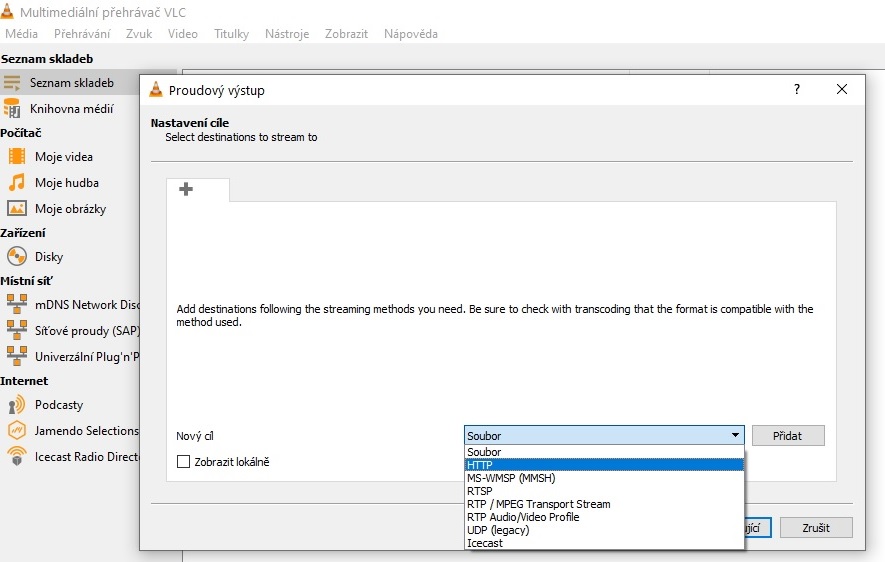Click the Podcasty broadcast icon
This screenshot has height=562, width=885.
pos(17,405)
